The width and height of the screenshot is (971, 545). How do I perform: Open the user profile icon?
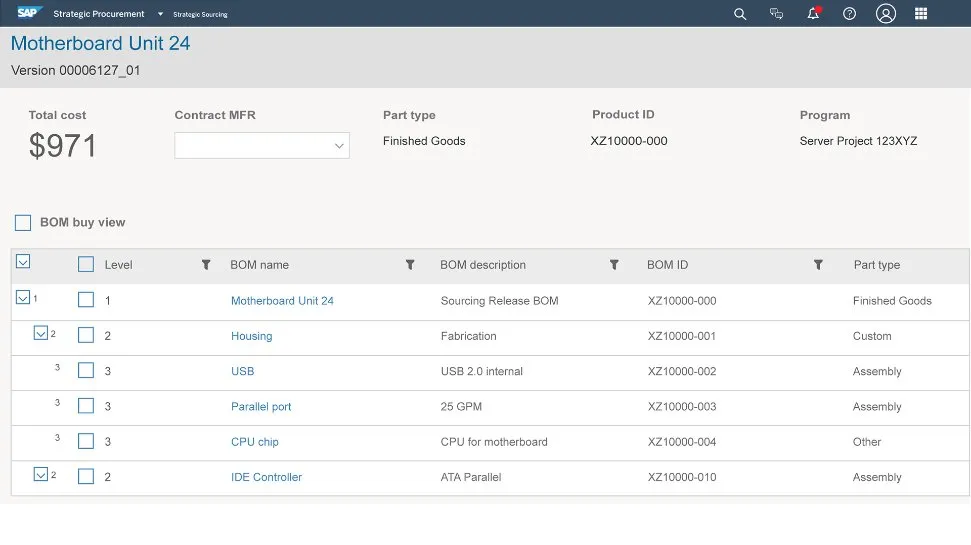click(885, 14)
